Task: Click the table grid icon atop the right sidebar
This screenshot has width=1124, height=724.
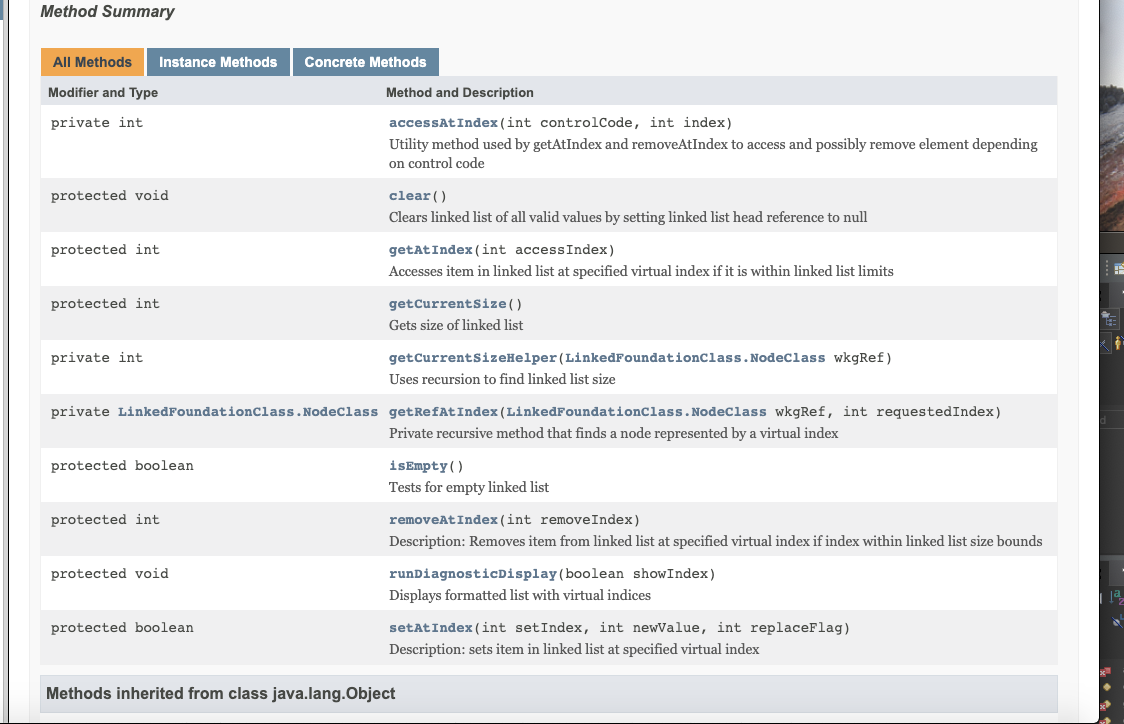Action: [x=1117, y=268]
